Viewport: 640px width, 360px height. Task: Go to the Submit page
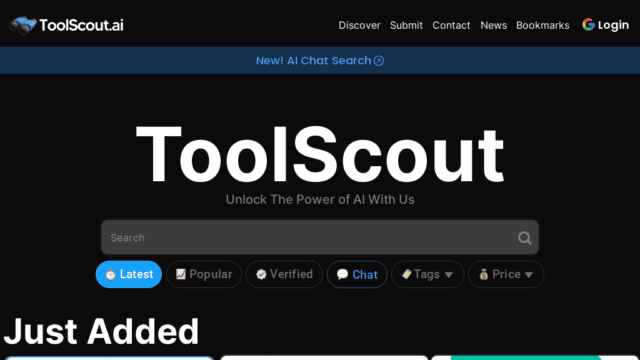[x=406, y=25]
